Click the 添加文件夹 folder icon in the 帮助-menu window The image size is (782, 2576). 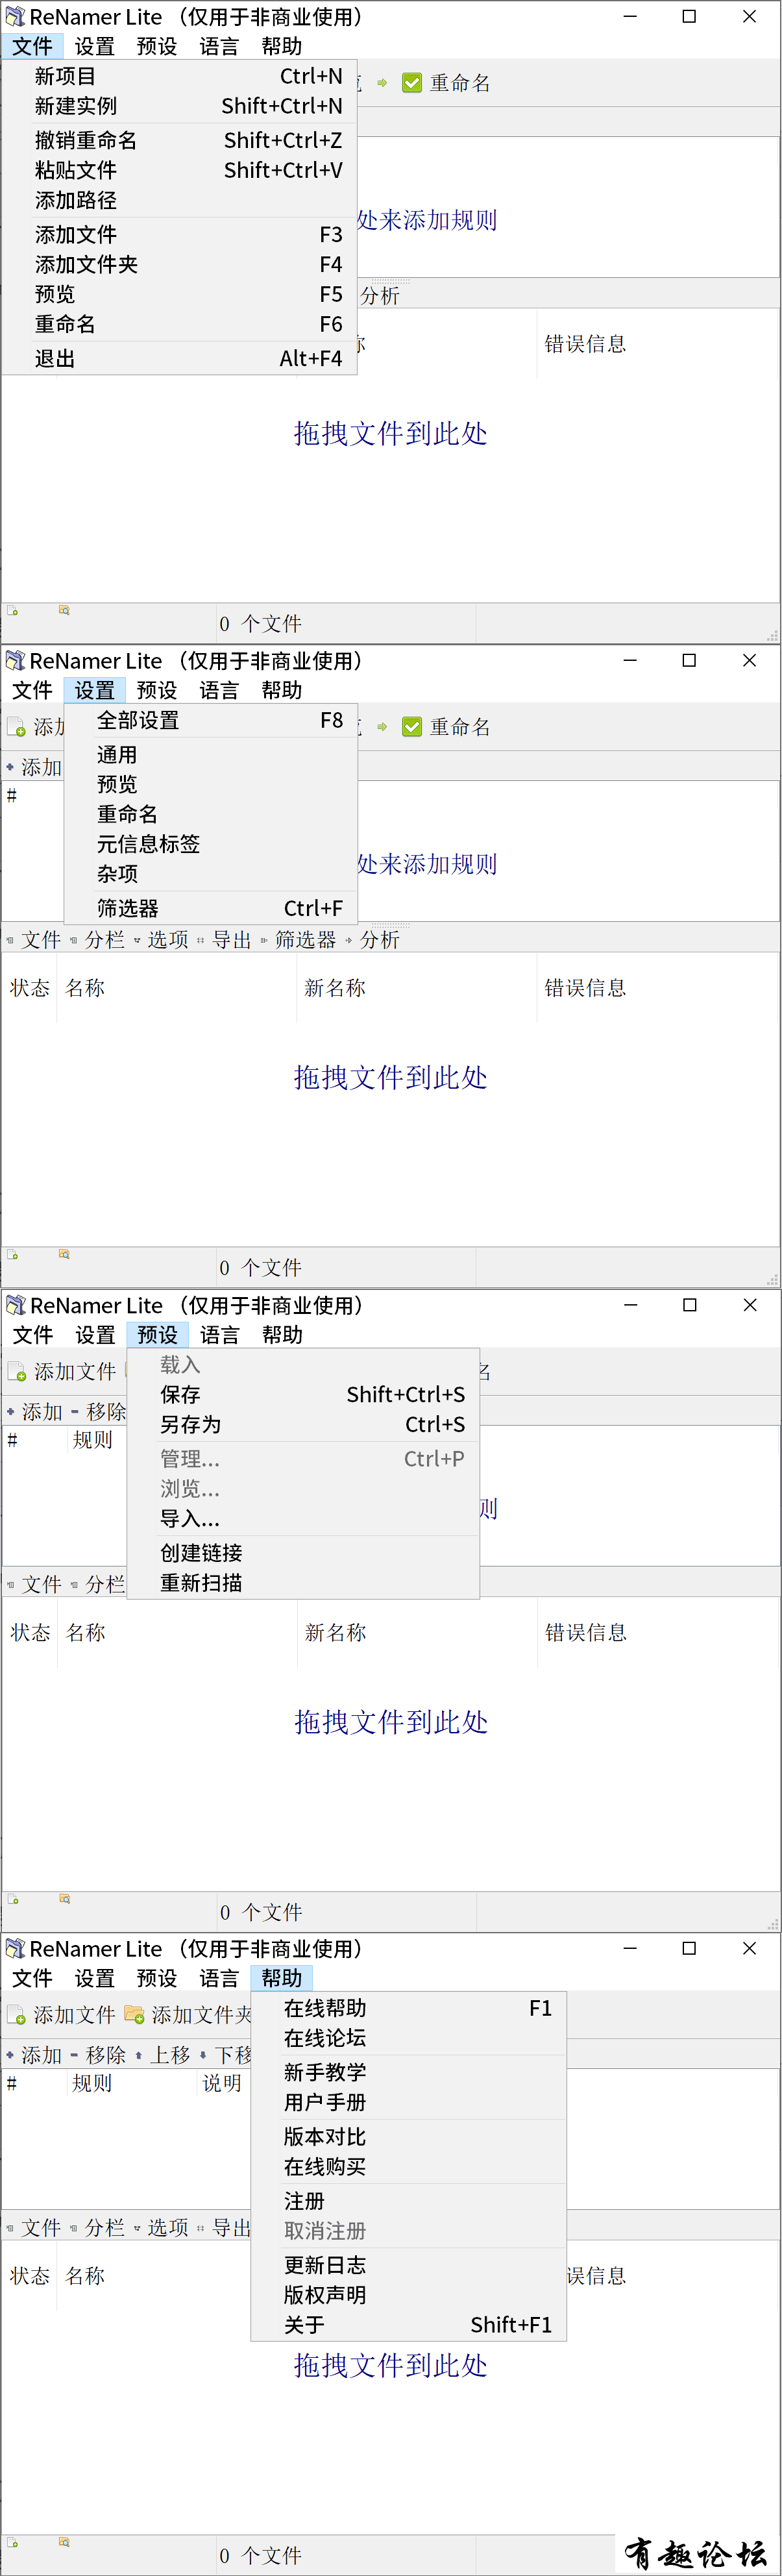[x=134, y=2015]
